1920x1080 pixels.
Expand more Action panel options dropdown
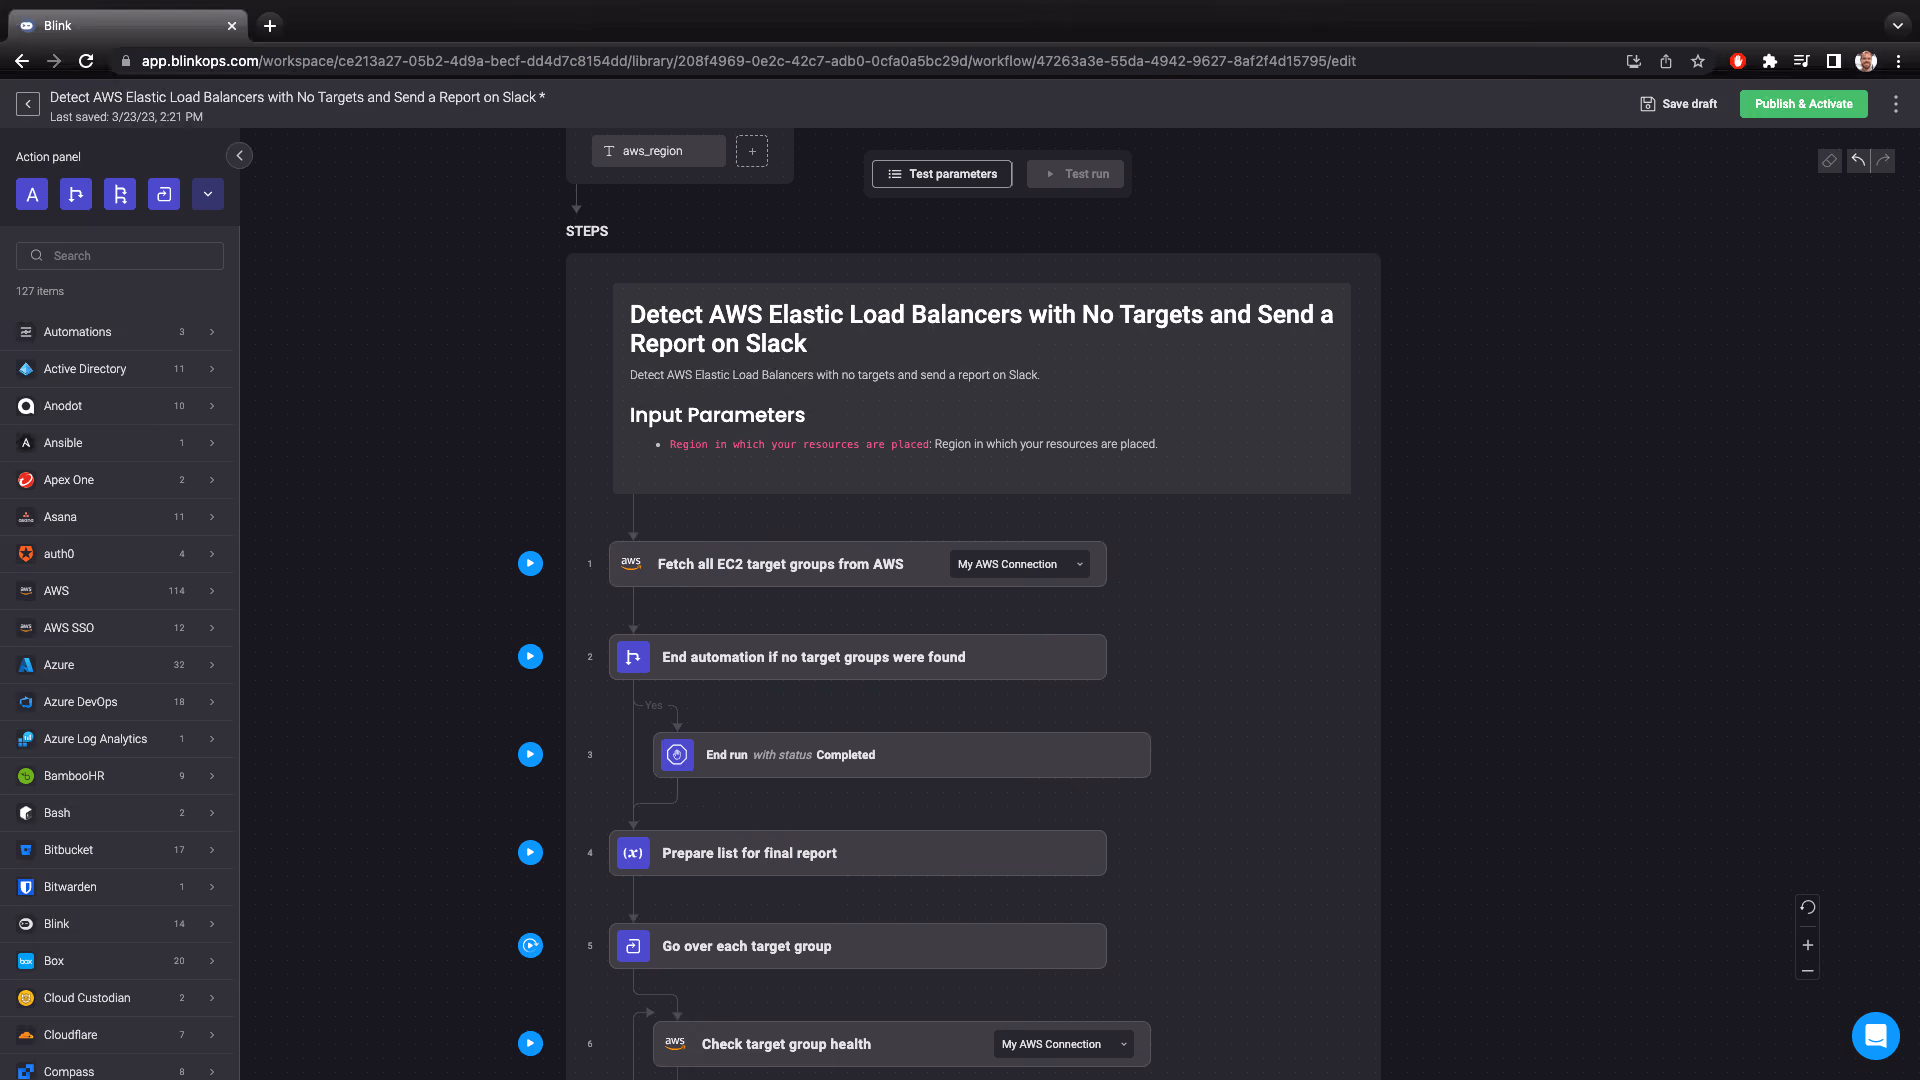click(208, 194)
